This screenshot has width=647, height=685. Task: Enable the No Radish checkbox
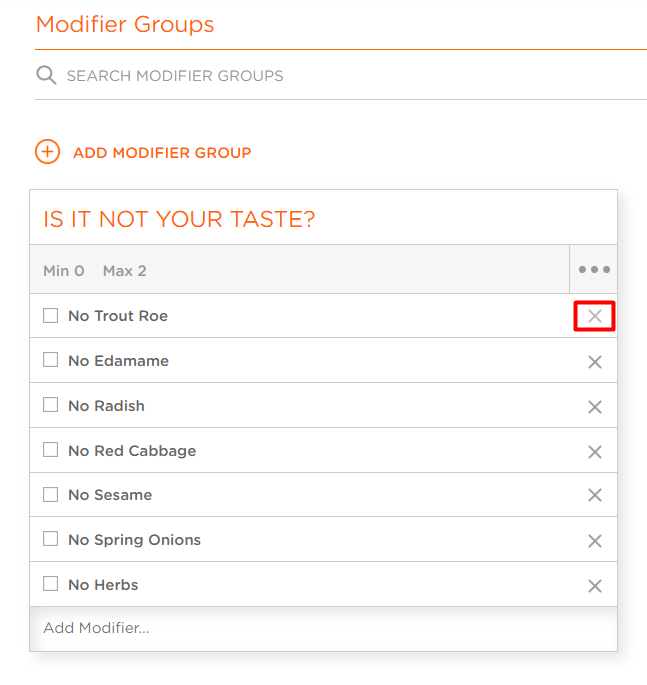click(51, 405)
